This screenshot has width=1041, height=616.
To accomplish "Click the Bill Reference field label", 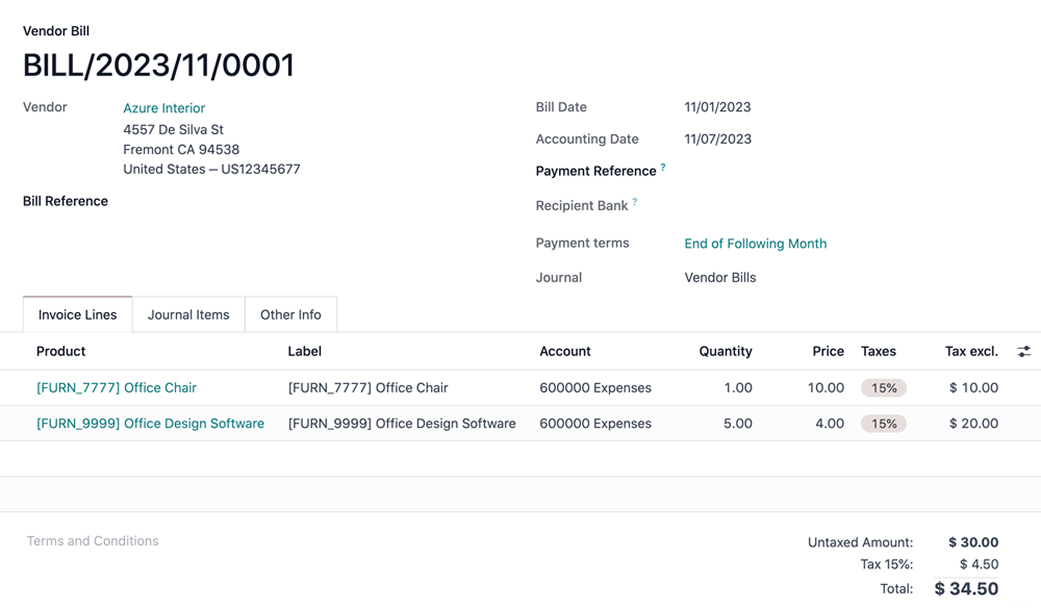I will click(x=65, y=201).
